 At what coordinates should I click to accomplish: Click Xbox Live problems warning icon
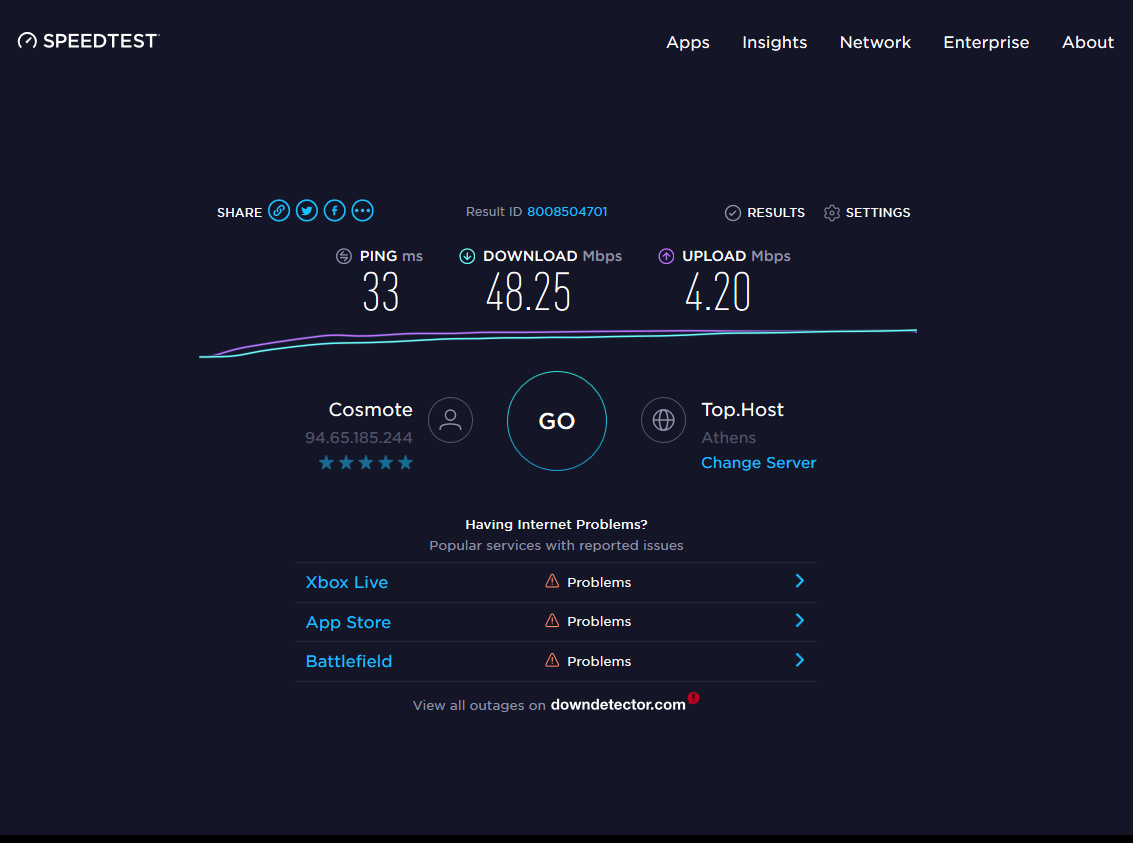552,581
